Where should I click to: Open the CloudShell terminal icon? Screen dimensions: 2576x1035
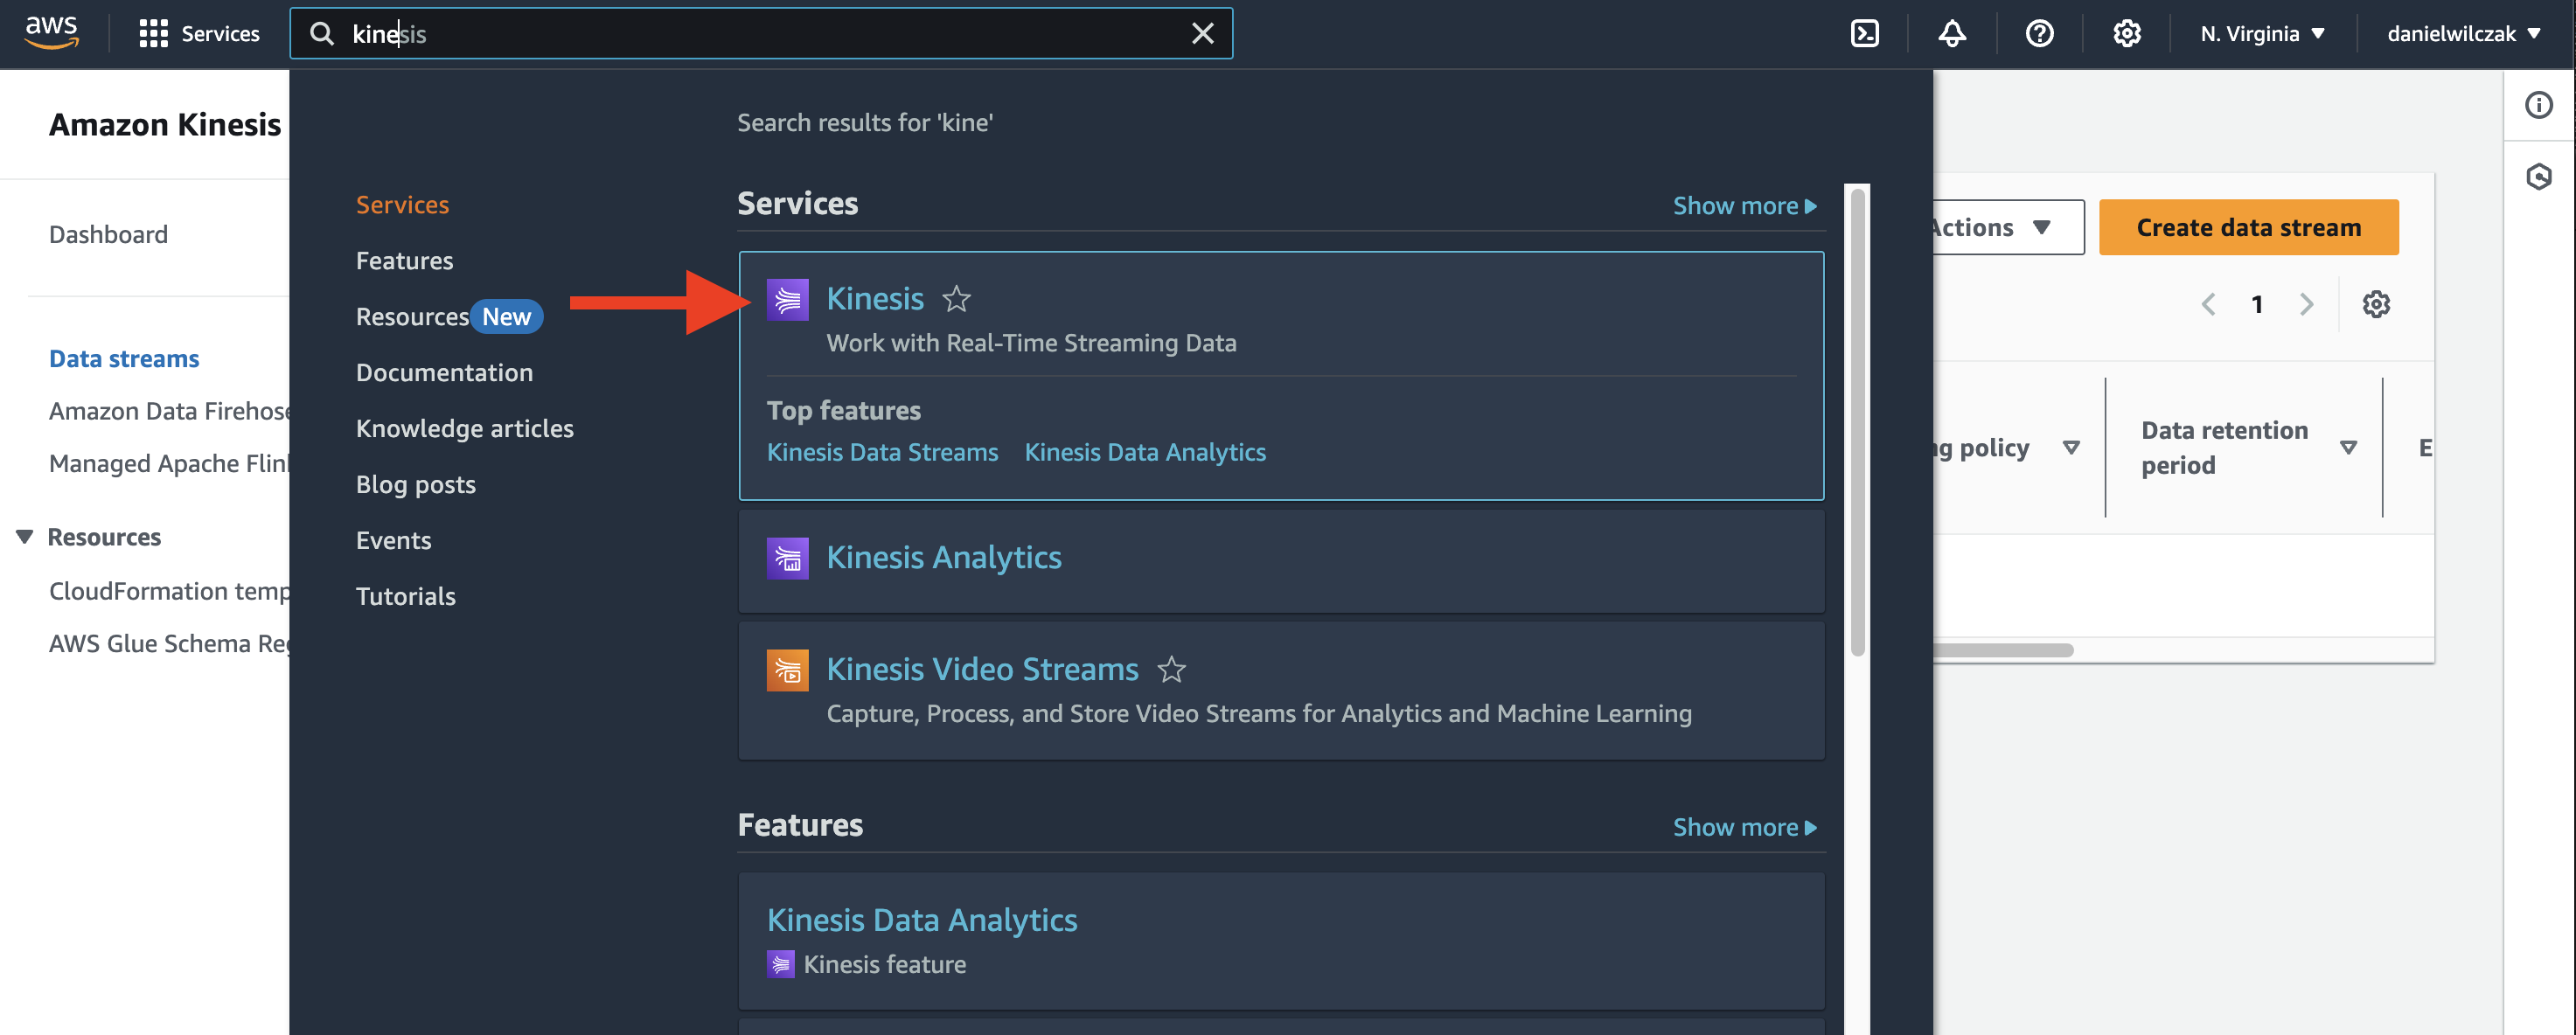pos(1864,34)
